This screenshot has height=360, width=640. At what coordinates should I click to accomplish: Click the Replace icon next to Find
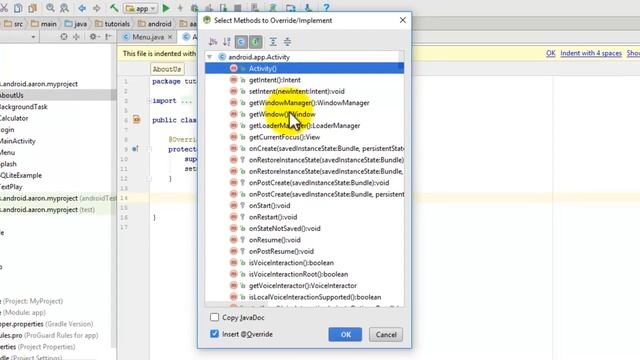(x=64, y=8)
